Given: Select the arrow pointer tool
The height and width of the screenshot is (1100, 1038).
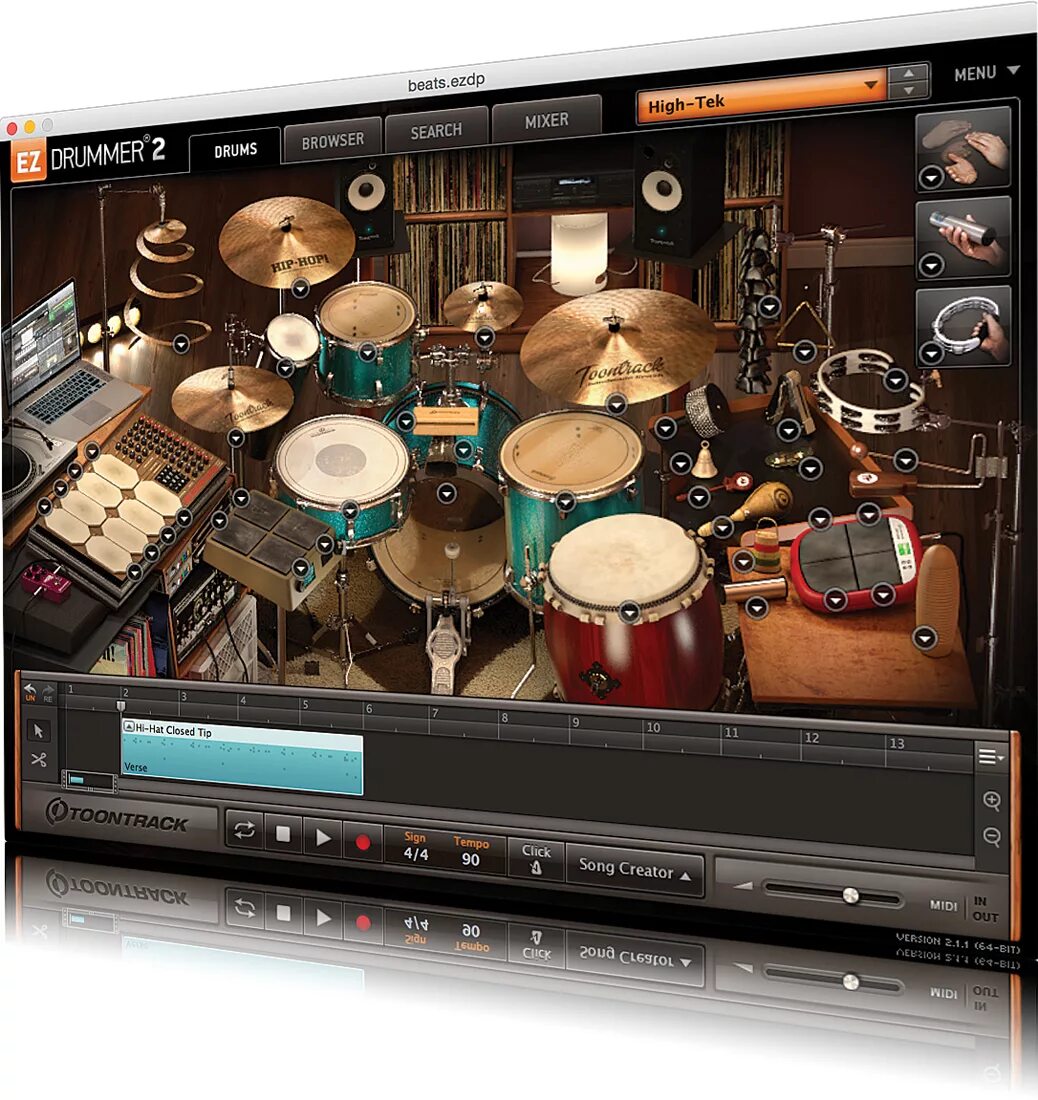Looking at the screenshot, I should 38,730.
